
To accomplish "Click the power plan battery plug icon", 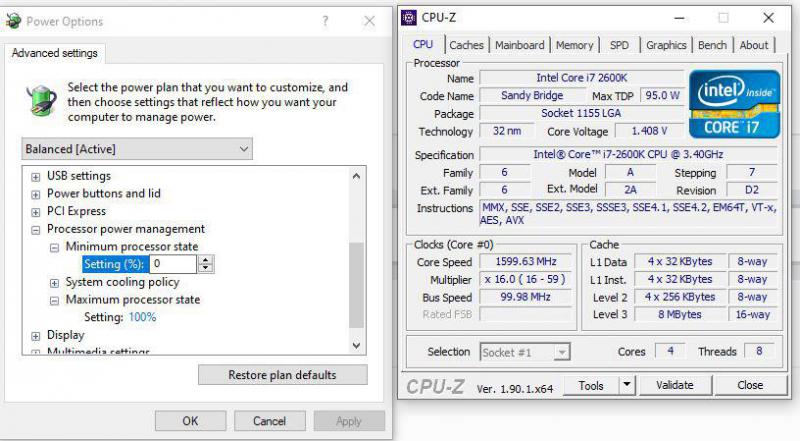I will (41, 101).
